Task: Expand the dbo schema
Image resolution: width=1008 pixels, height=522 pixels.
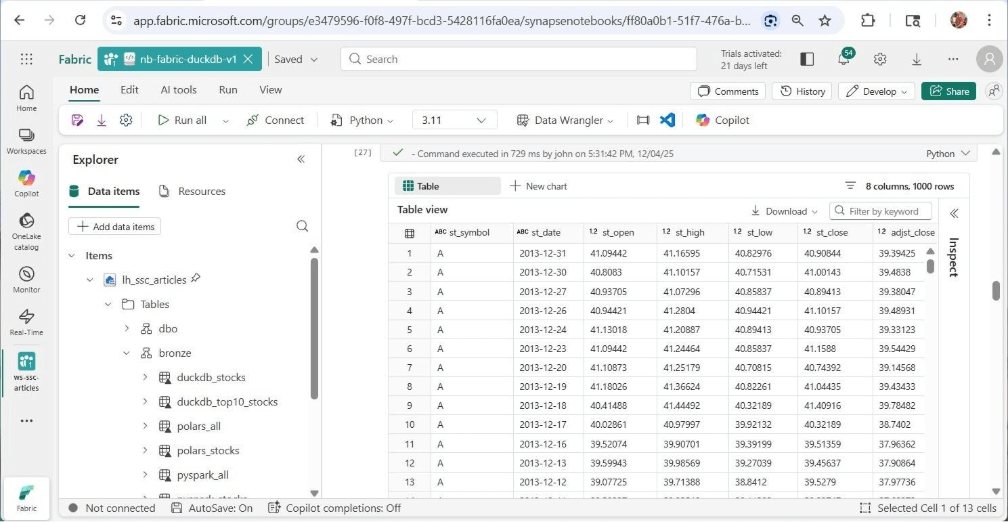Action: pos(127,328)
